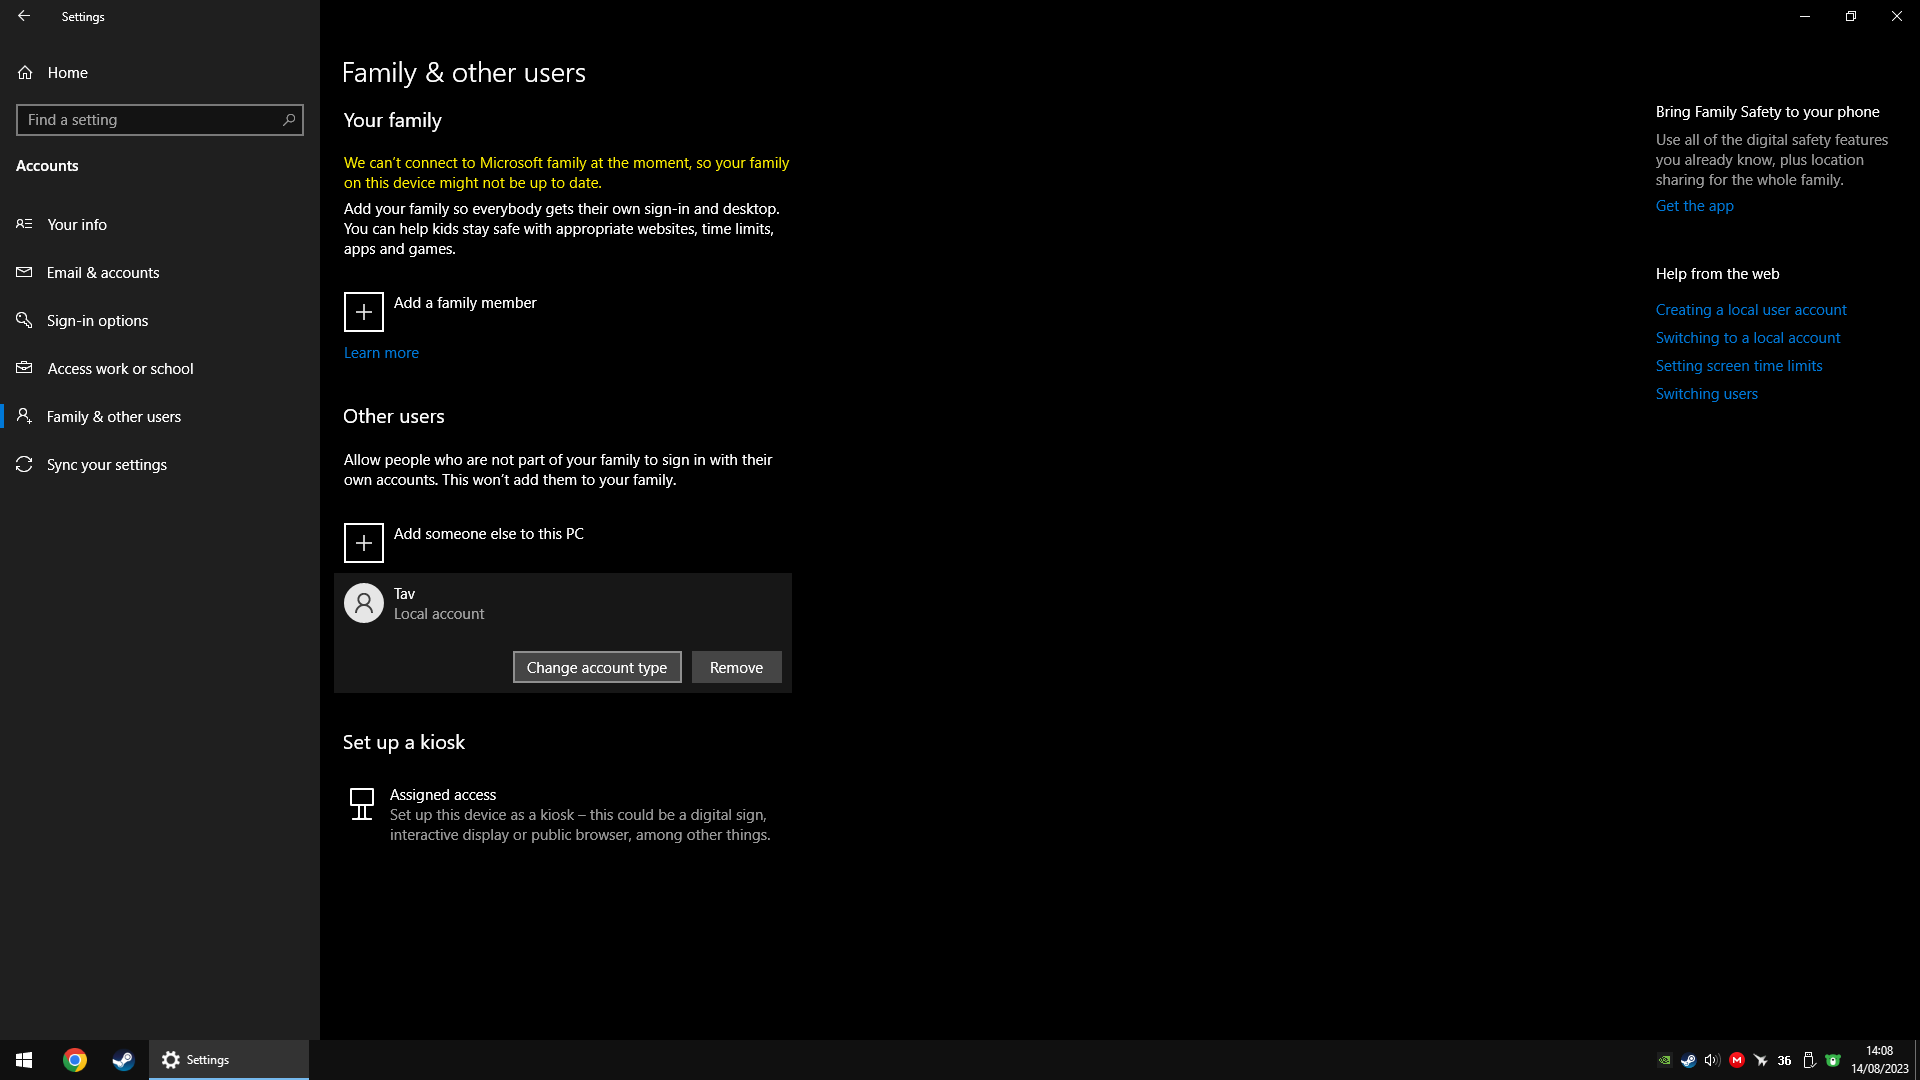The height and width of the screenshot is (1080, 1920).
Task: Select the Tav account avatar
Action: 363,603
